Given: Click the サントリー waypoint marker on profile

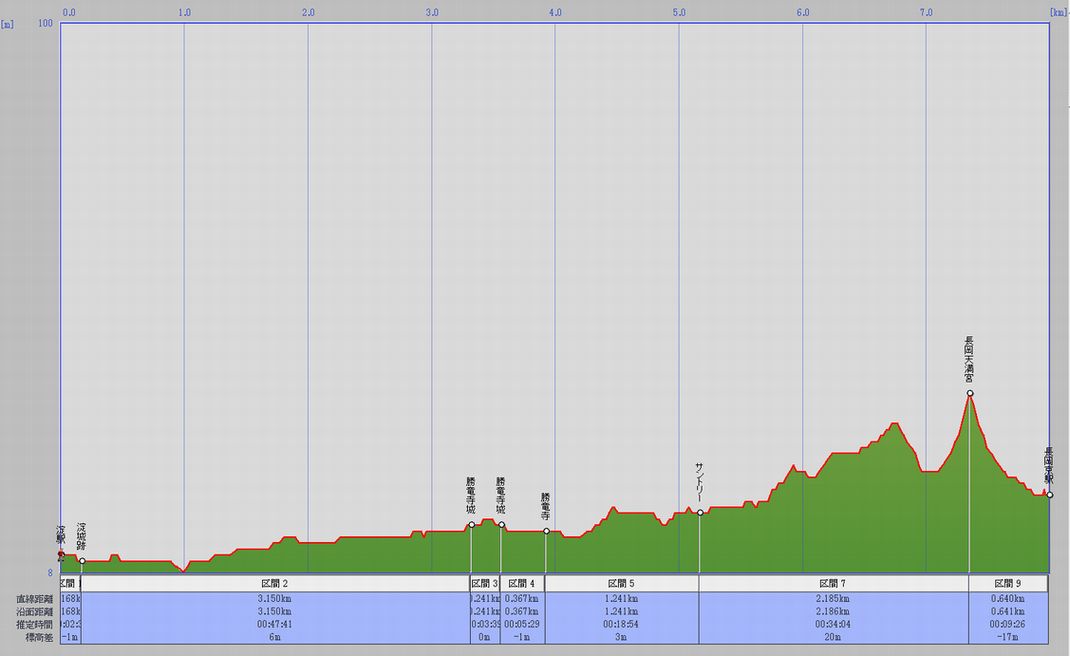Looking at the screenshot, I should pyautogui.click(x=700, y=513).
